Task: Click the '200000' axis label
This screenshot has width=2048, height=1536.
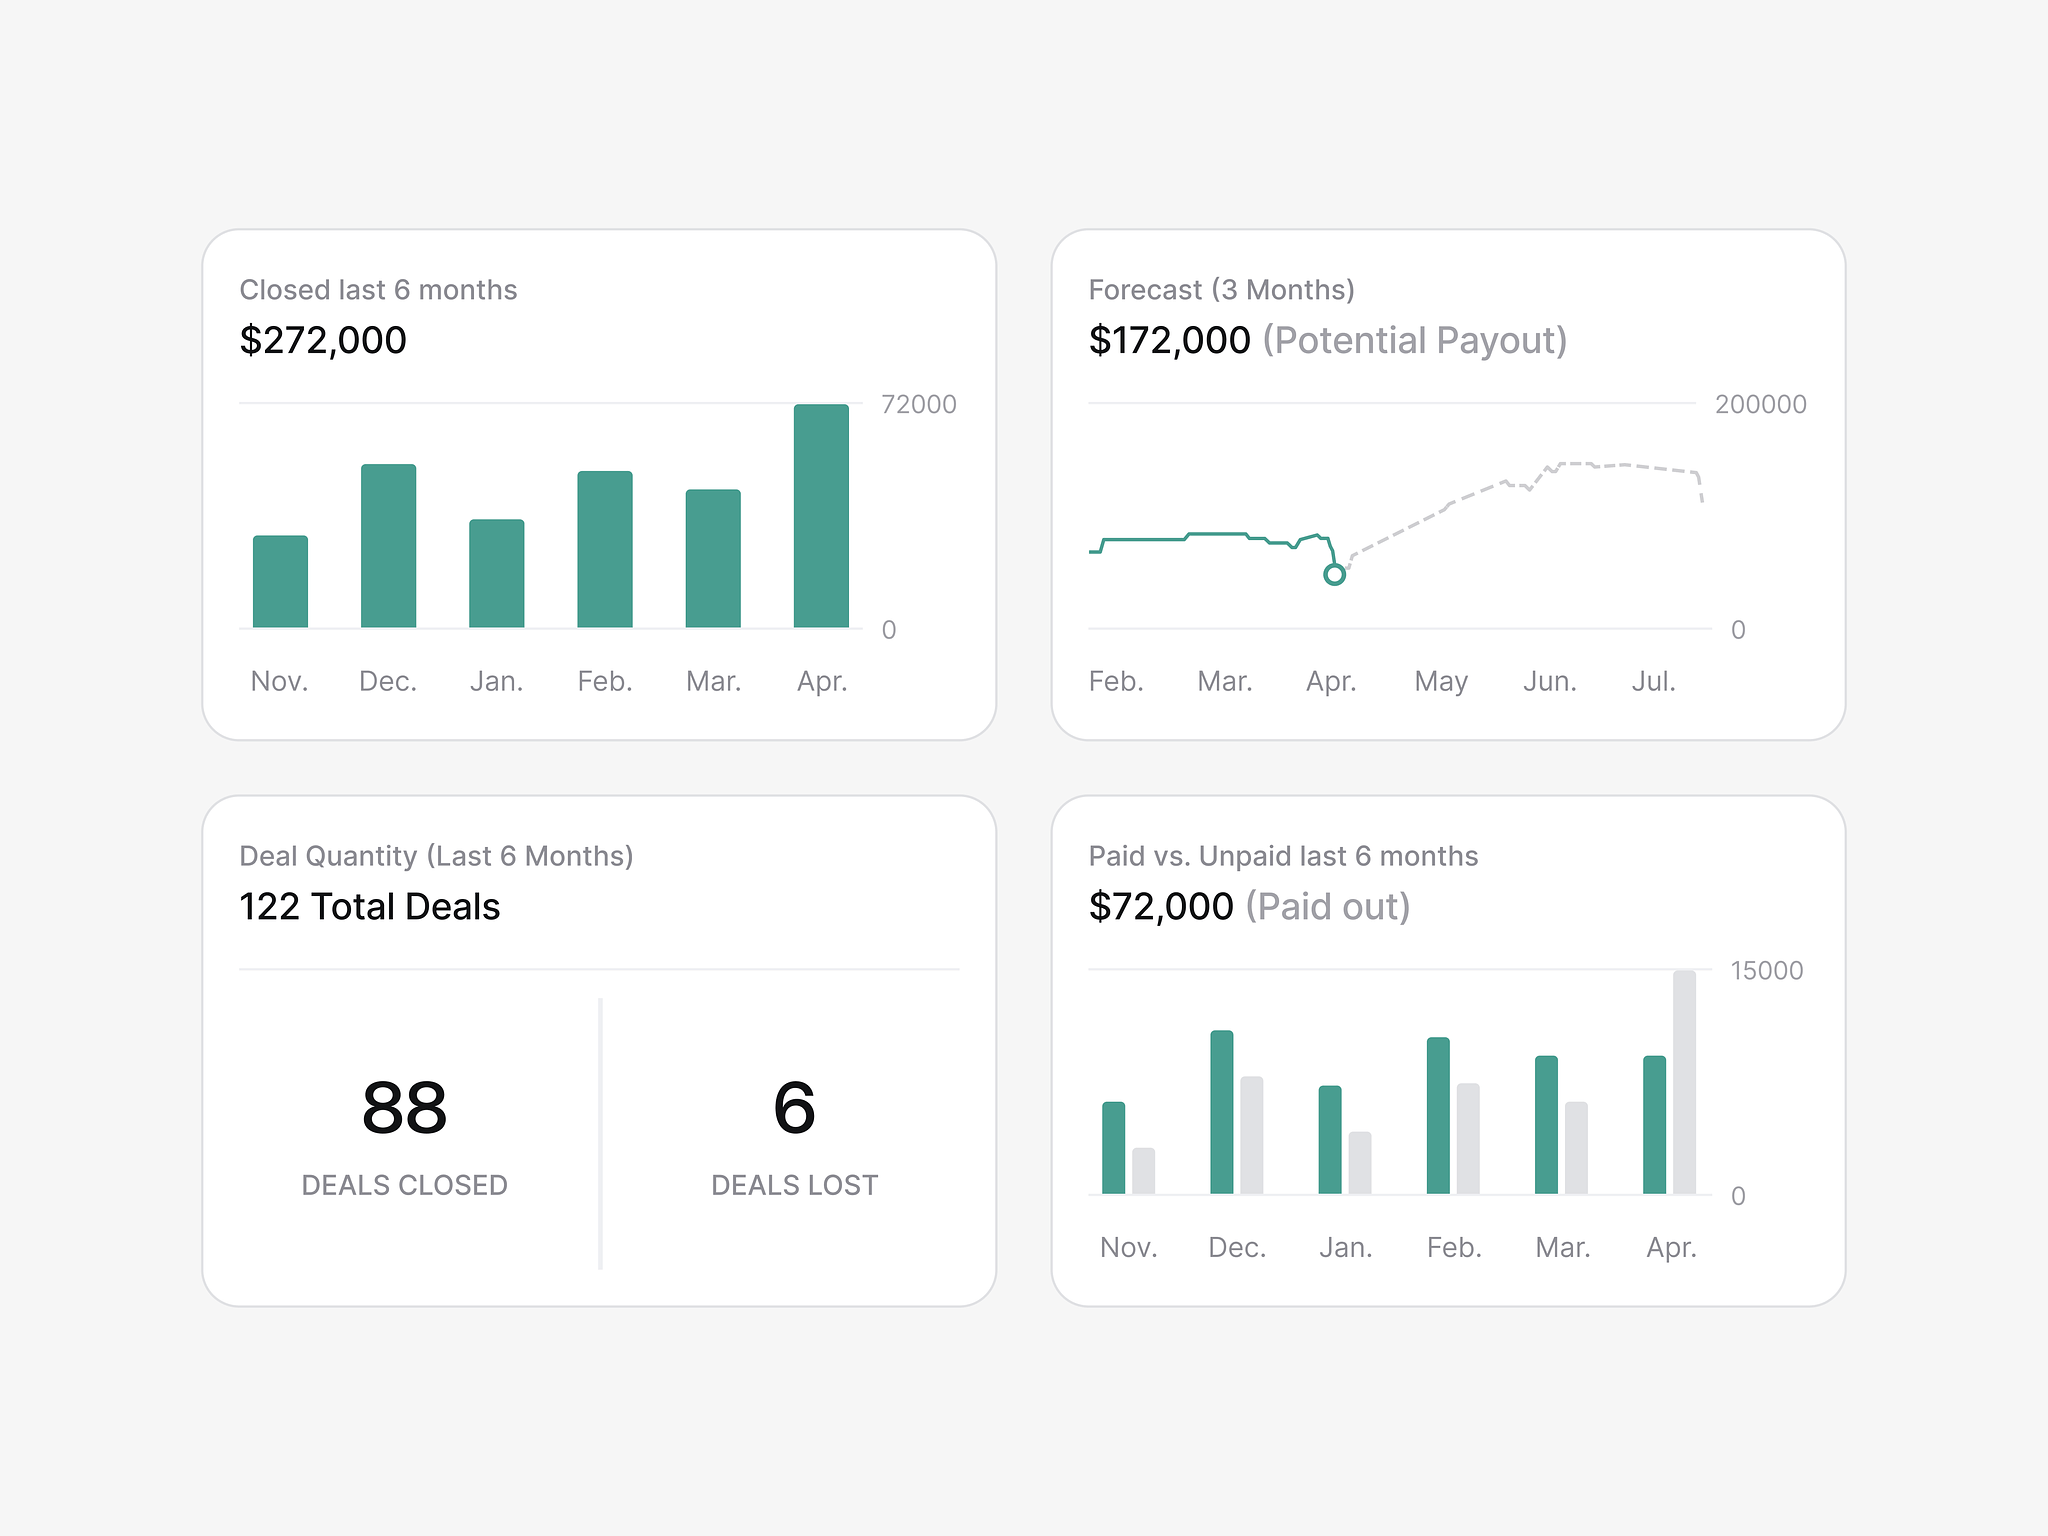Action: pyautogui.click(x=1760, y=405)
